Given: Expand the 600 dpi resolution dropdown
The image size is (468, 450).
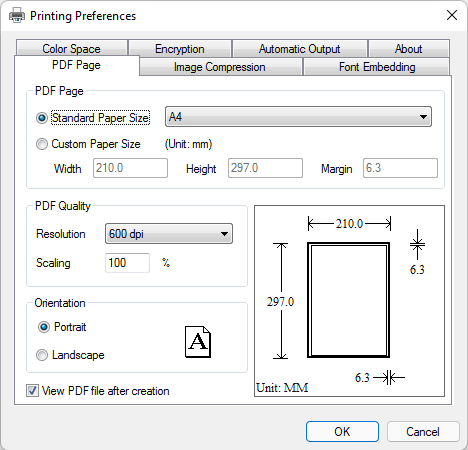Looking at the screenshot, I should pyautogui.click(x=169, y=234).
